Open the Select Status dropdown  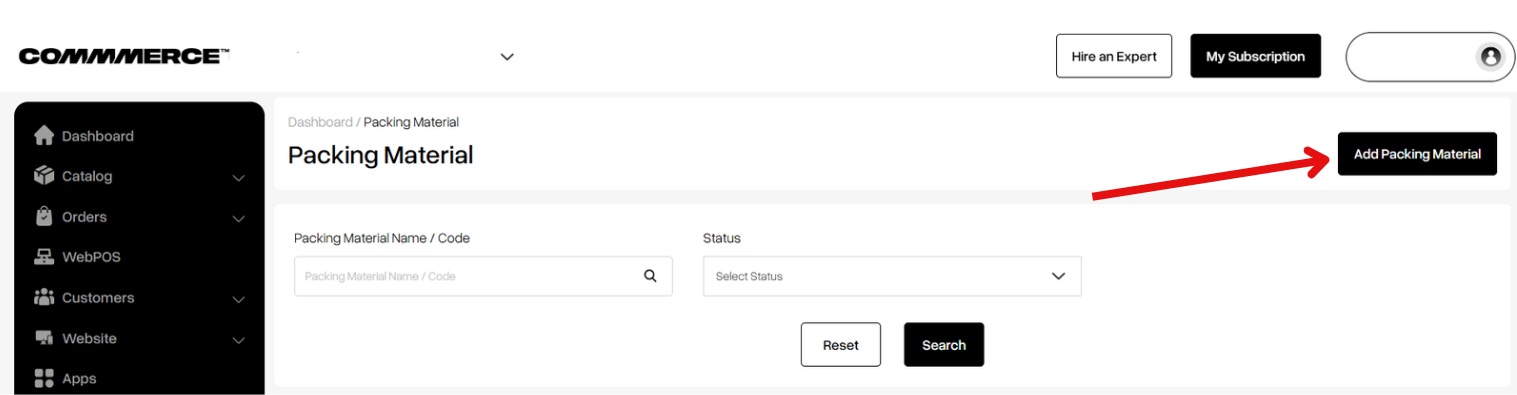(892, 276)
